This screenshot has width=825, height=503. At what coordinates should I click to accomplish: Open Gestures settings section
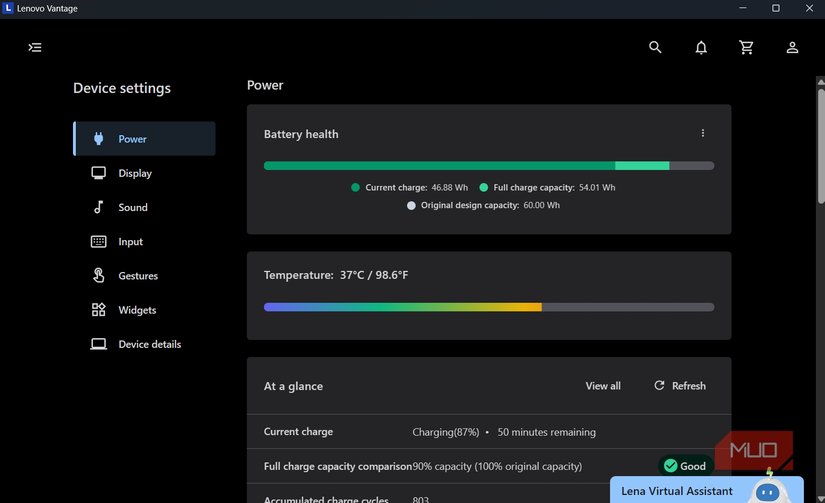tap(138, 276)
